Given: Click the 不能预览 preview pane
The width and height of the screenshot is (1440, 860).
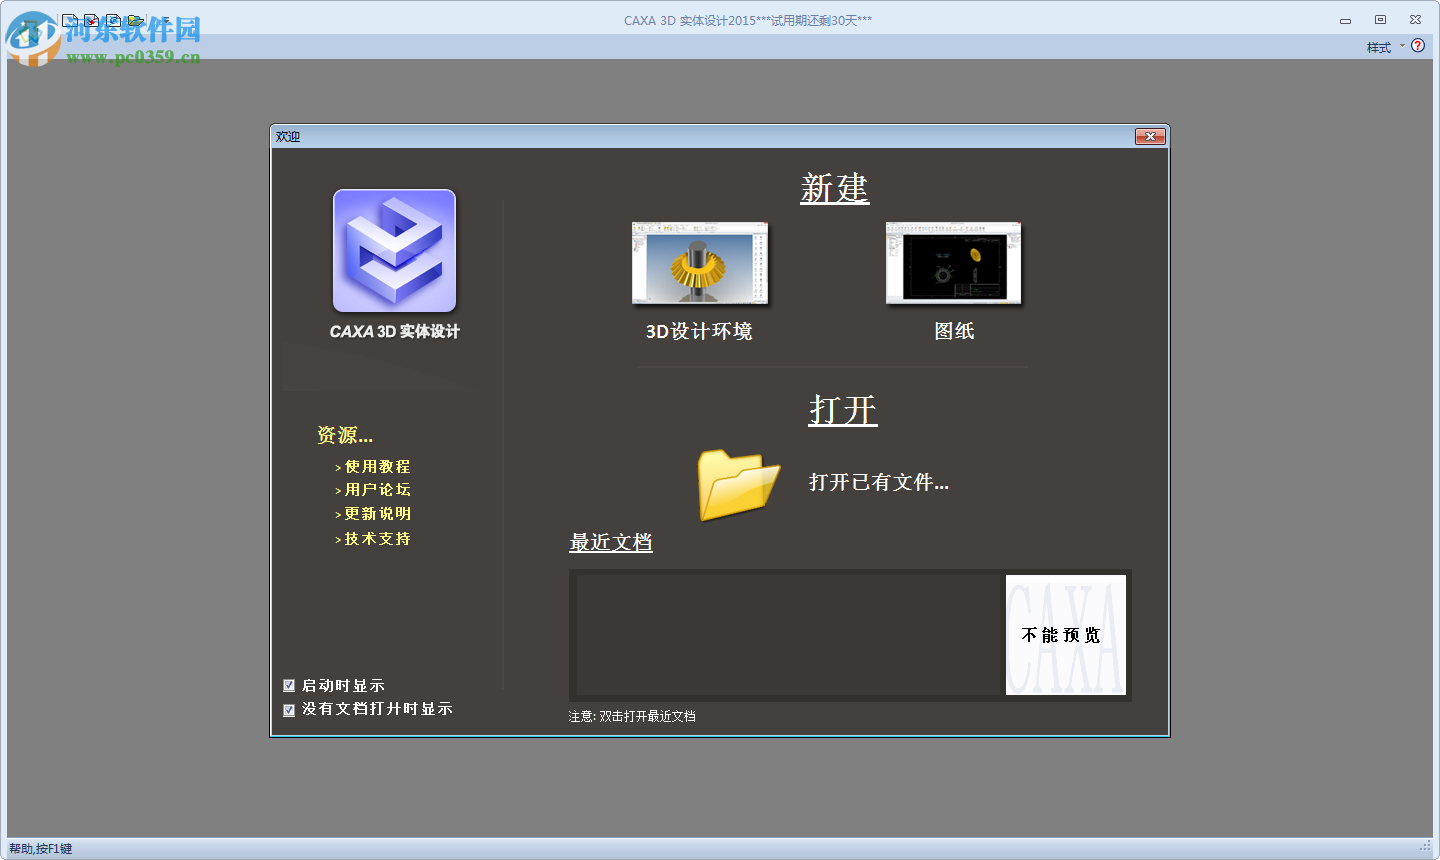Looking at the screenshot, I should coord(1066,635).
